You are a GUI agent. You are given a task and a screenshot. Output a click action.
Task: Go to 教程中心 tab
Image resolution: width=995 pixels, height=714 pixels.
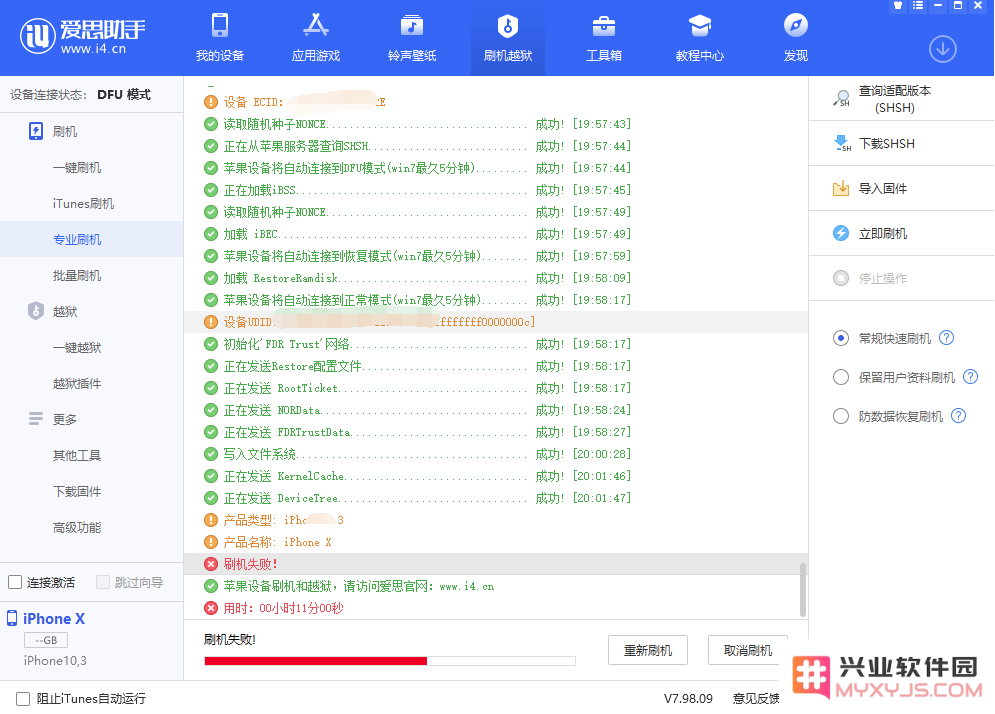pyautogui.click(x=699, y=38)
